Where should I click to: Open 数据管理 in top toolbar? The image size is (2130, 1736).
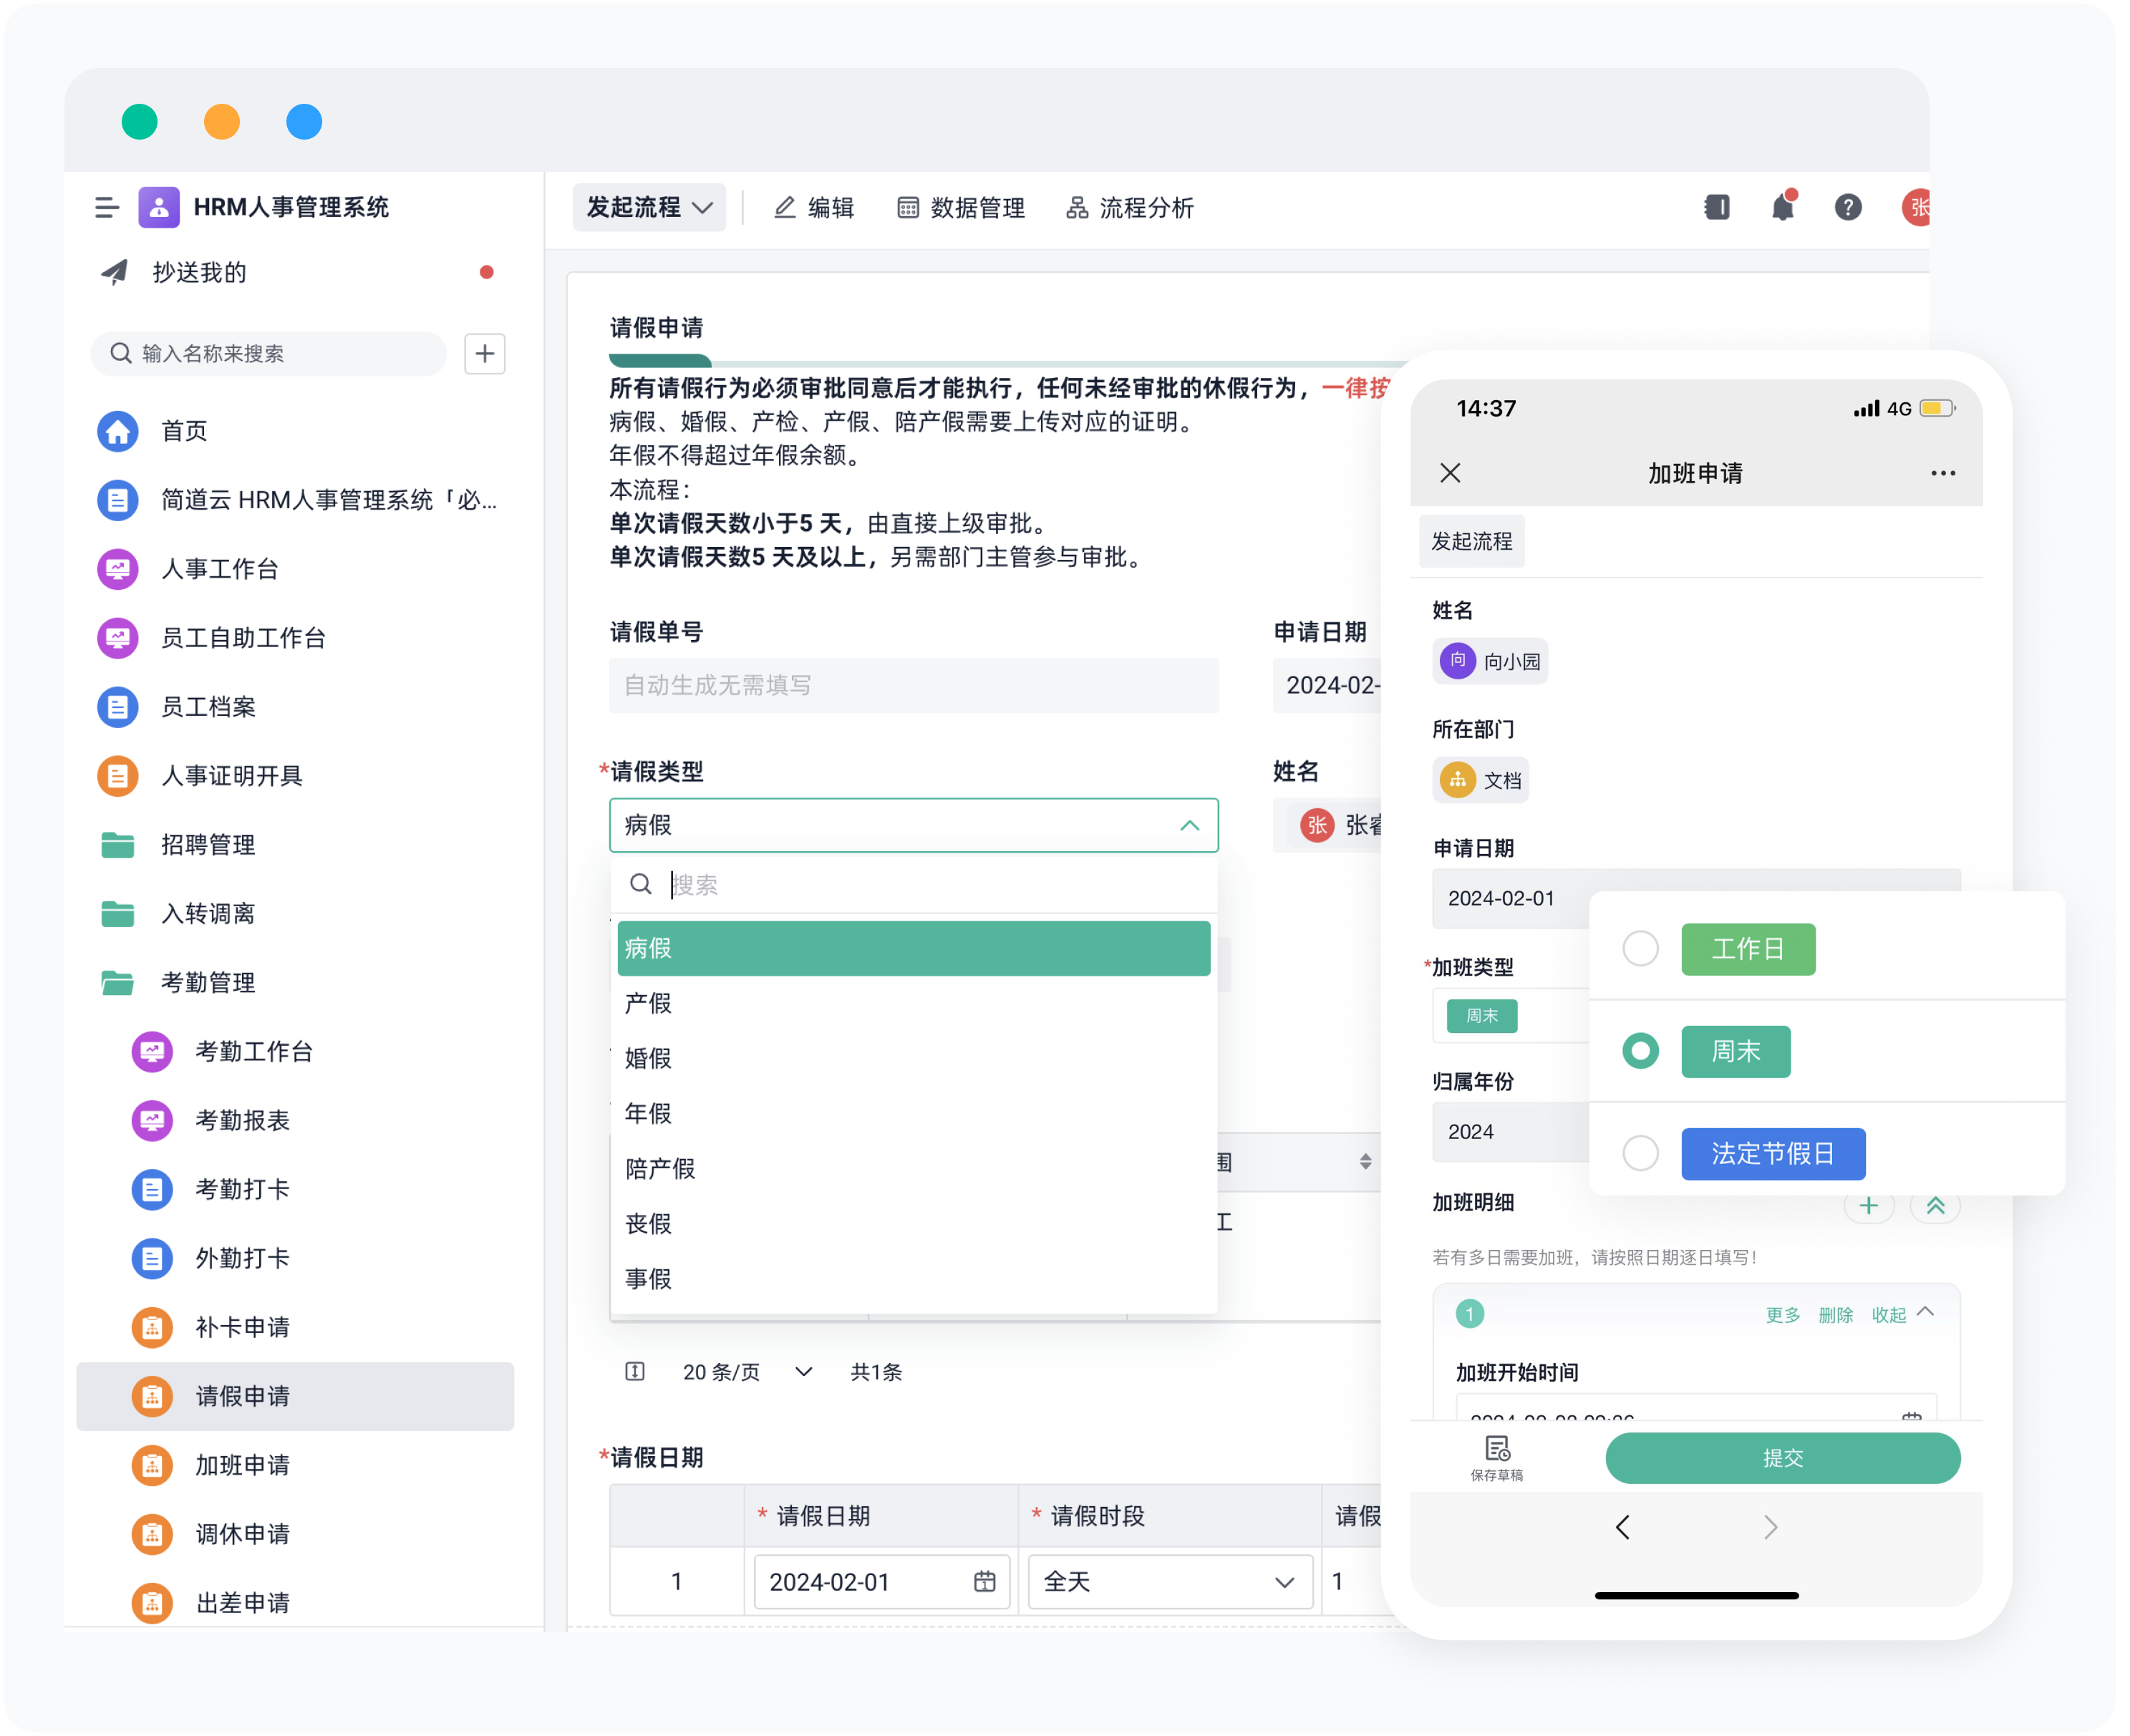(961, 207)
